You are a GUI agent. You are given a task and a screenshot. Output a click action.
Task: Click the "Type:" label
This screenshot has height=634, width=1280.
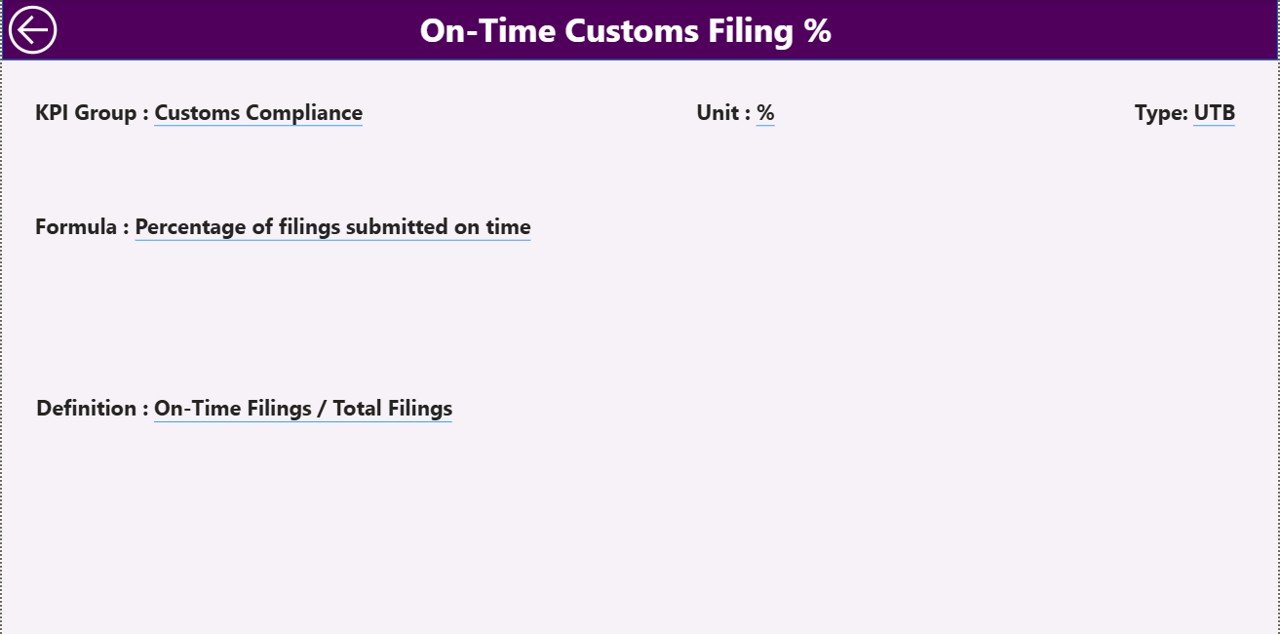(x=1161, y=113)
